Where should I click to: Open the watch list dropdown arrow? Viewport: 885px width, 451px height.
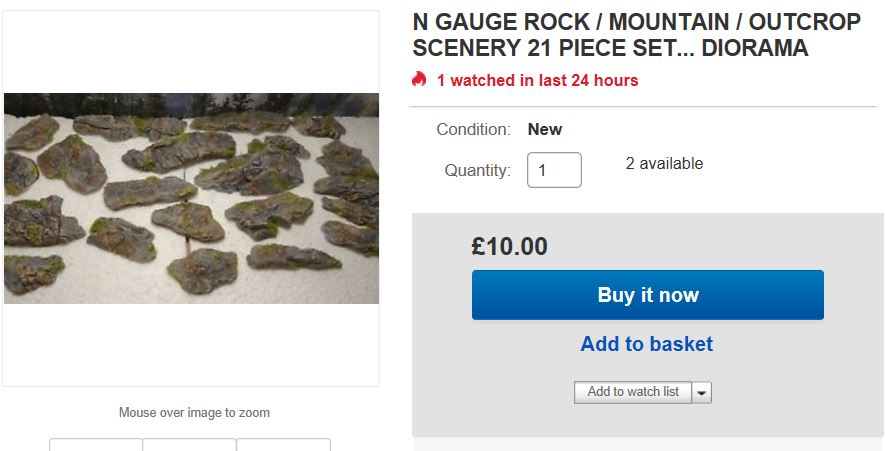(702, 393)
